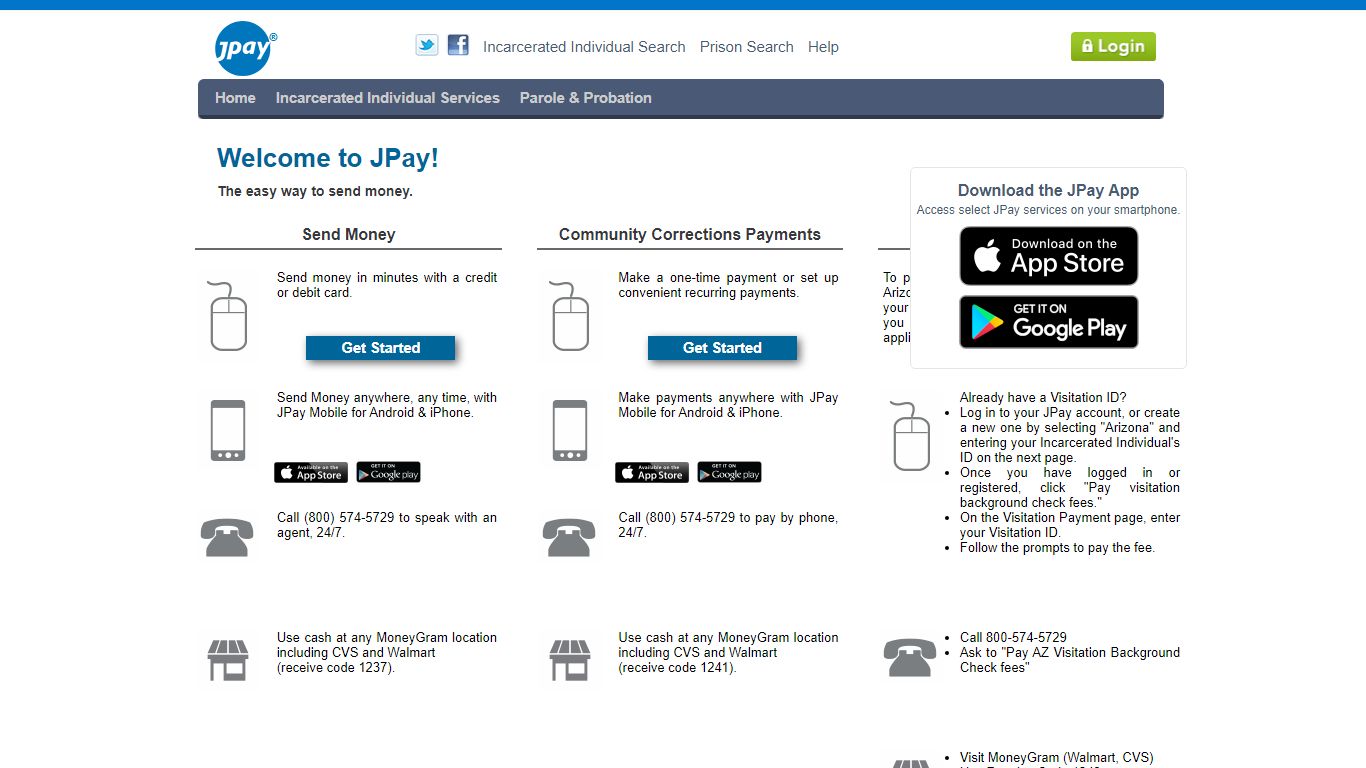
Task: Click mouse icon beside Already have a Visitation ID
Action: pyautogui.click(x=911, y=436)
